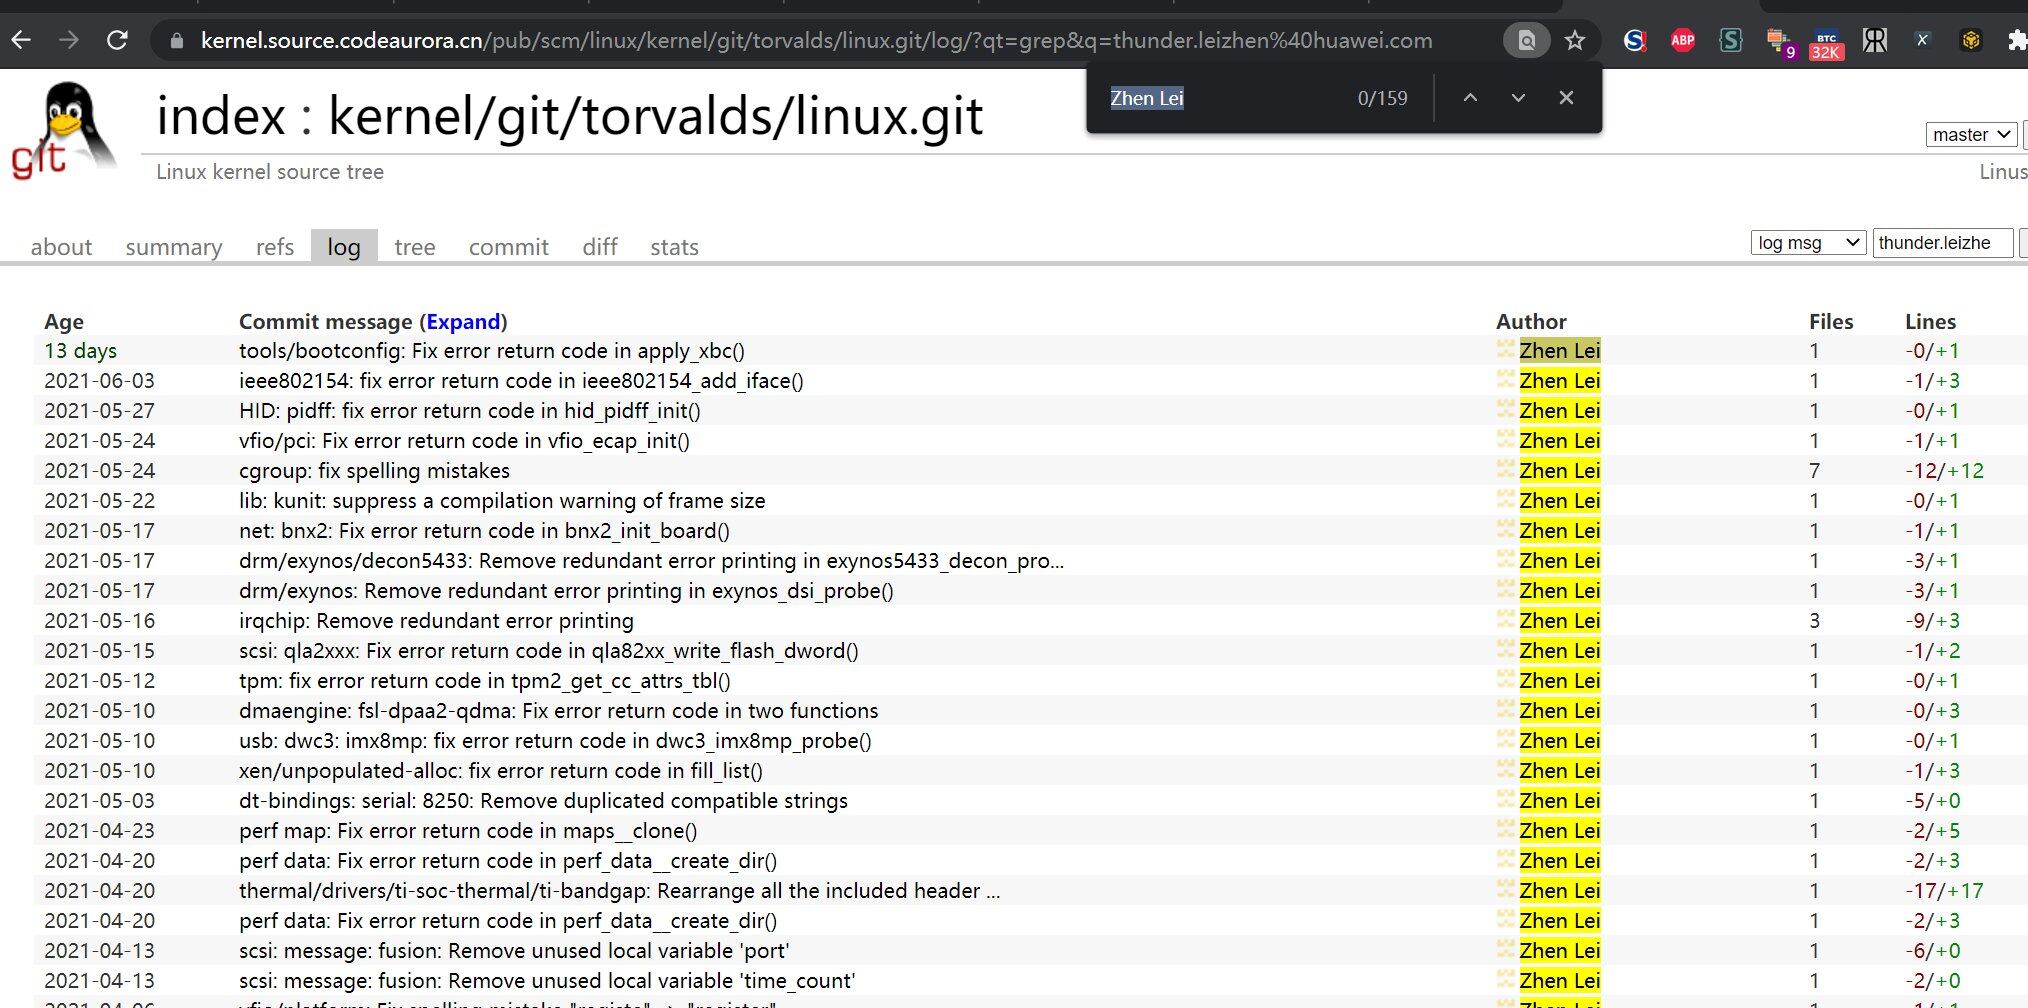
Task: Click the files count 7 in cgroup row
Action: click(1815, 471)
